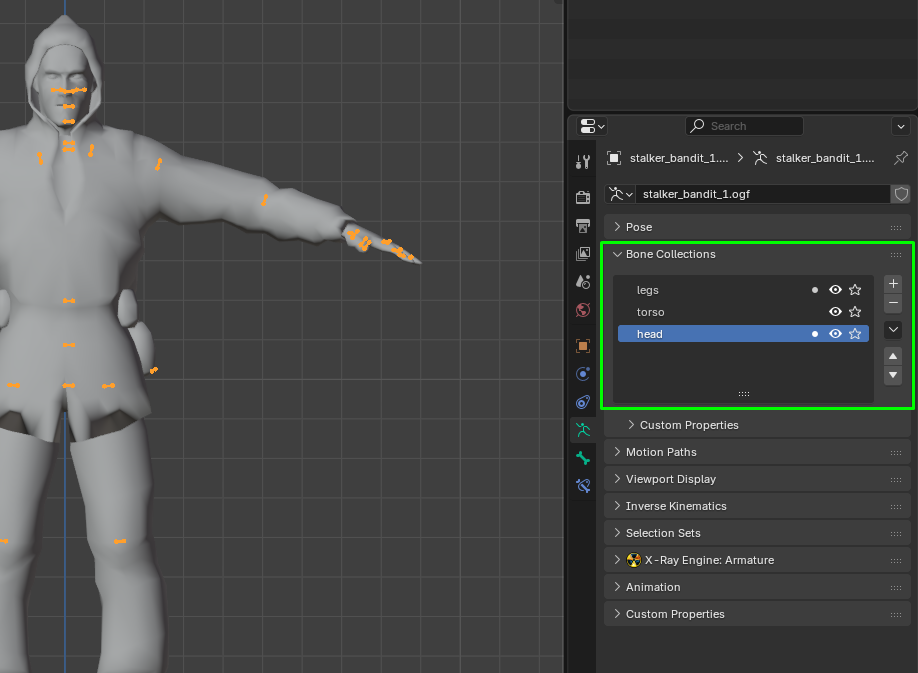The image size is (918, 673).
Task: Click the properties Search field
Action: [x=745, y=126]
